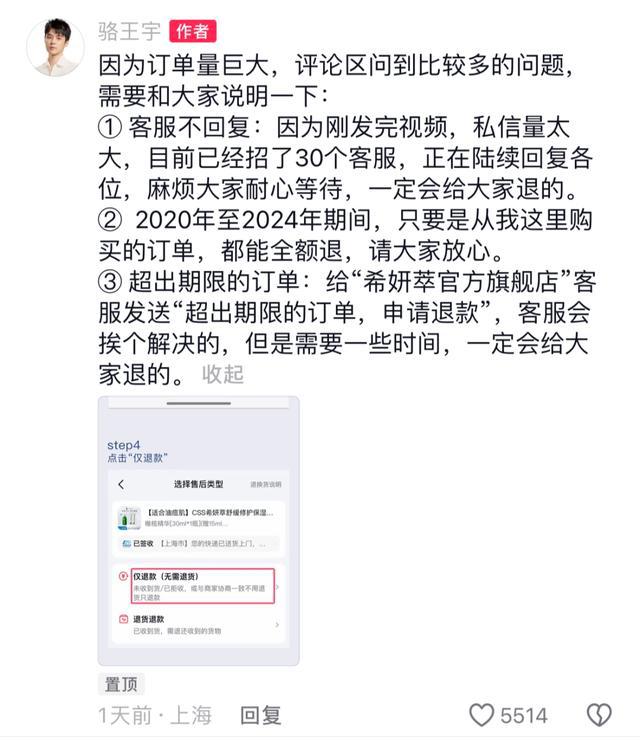The width and height of the screenshot is (640, 742).
Task: Open the 退换货说明 link
Action: pos(266,485)
